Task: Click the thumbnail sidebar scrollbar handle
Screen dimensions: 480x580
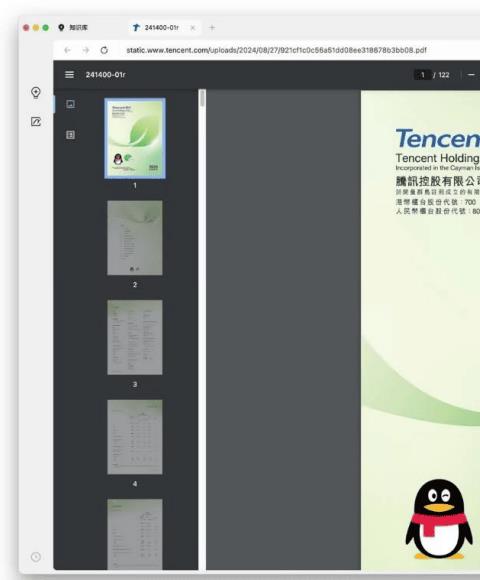Action: pyautogui.click(x=202, y=99)
